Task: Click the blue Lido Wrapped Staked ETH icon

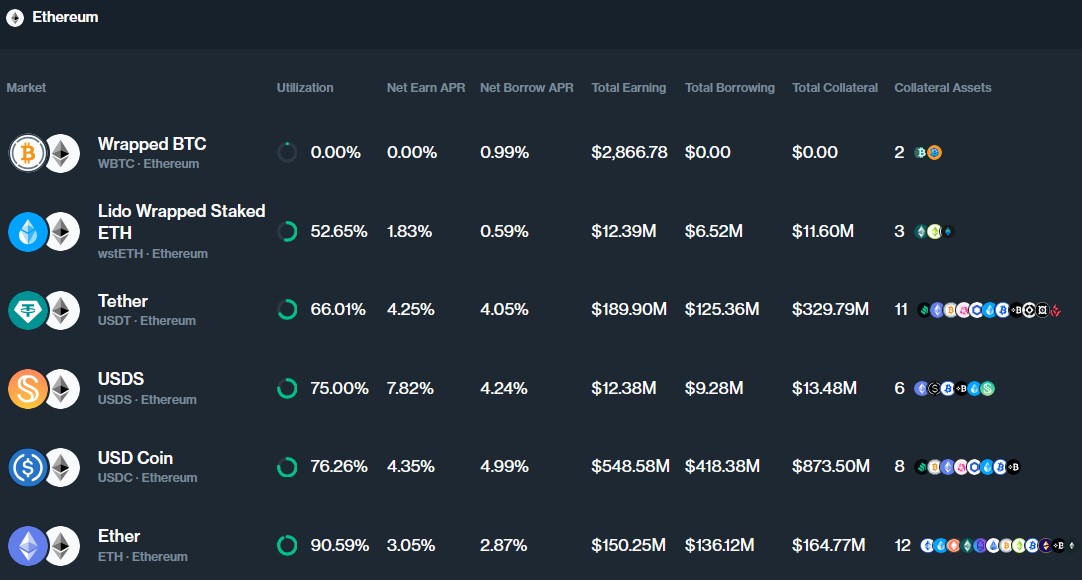Action: pyautogui.click(x=28, y=232)
